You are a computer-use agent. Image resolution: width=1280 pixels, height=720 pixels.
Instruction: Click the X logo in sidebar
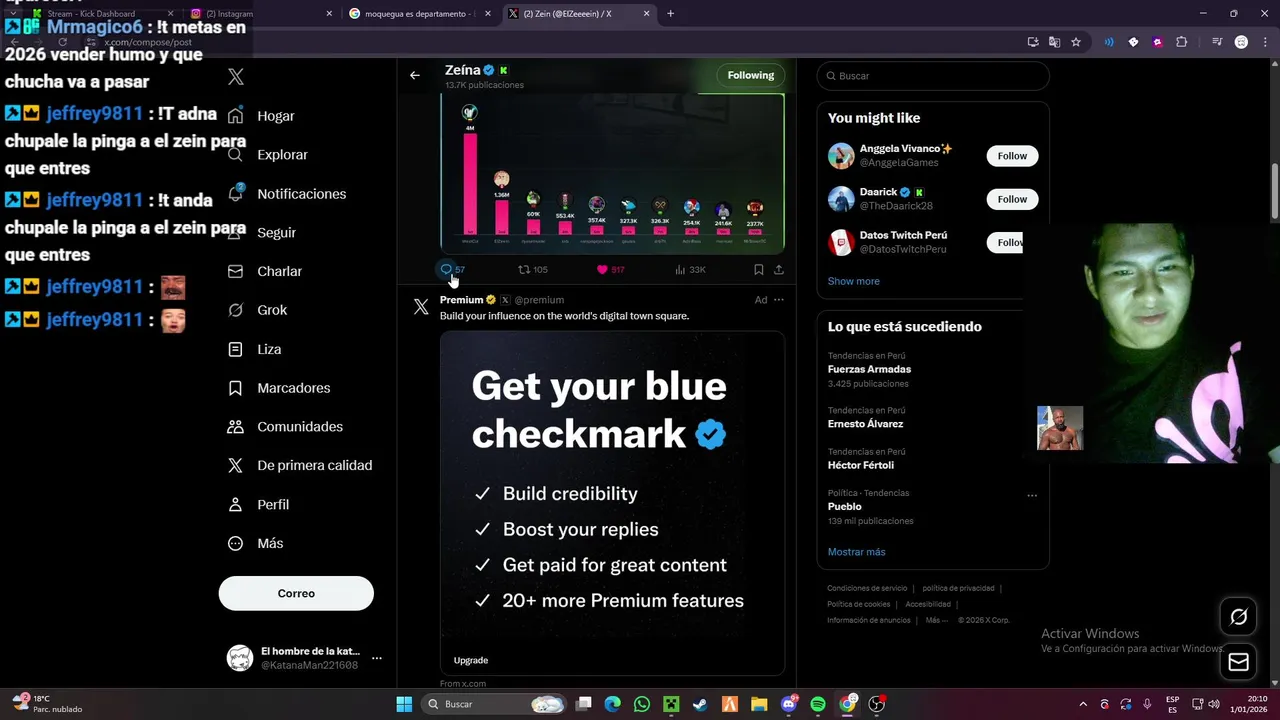236,77
